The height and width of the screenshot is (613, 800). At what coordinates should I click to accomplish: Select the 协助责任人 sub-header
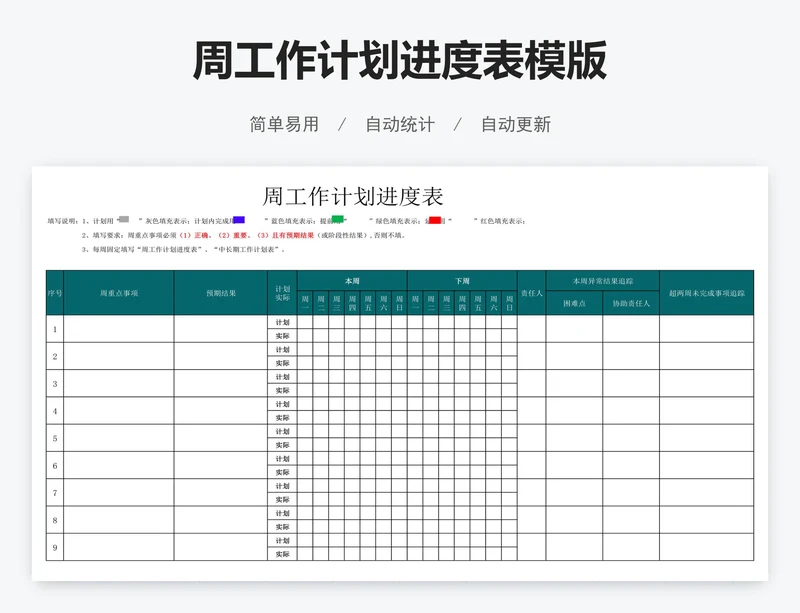(x=631, y=303)
